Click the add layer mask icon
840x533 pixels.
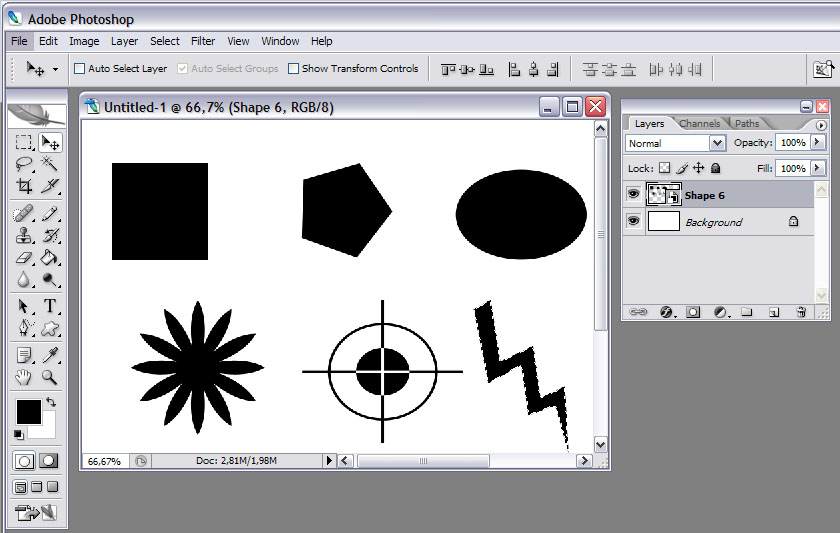(693, 312)
